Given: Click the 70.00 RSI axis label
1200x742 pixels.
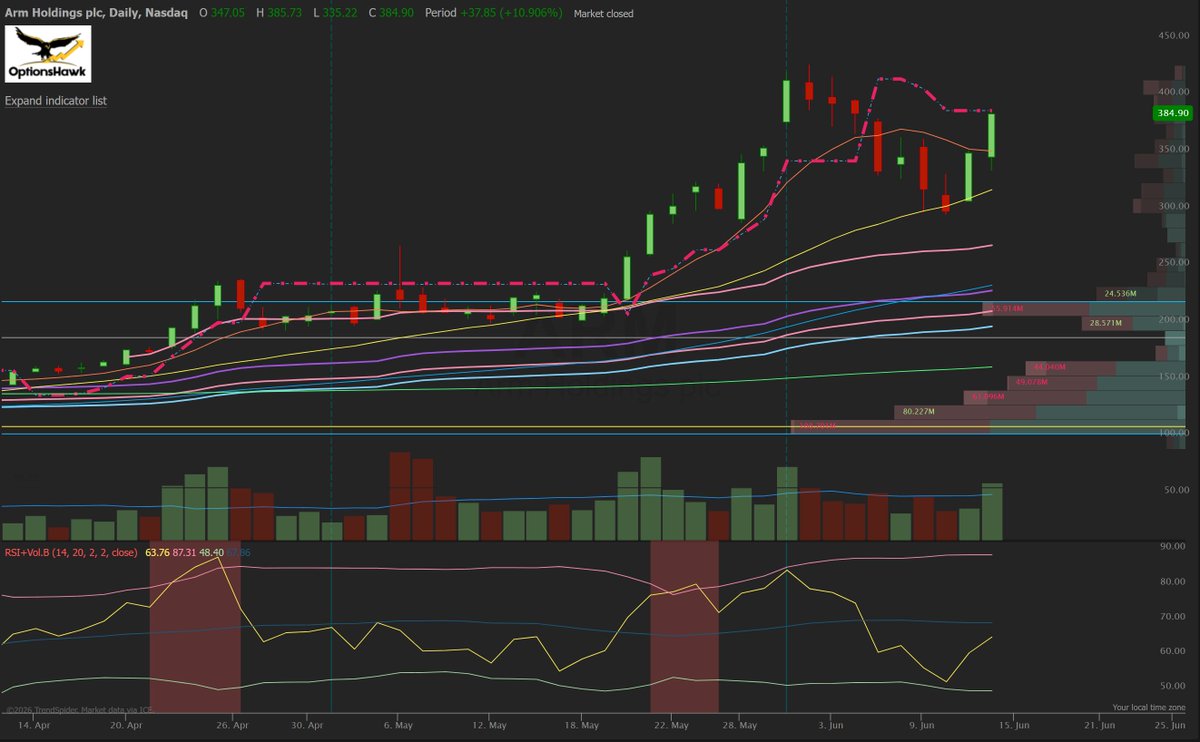Looking at the screenshot, I should (x=1173, y=616).
